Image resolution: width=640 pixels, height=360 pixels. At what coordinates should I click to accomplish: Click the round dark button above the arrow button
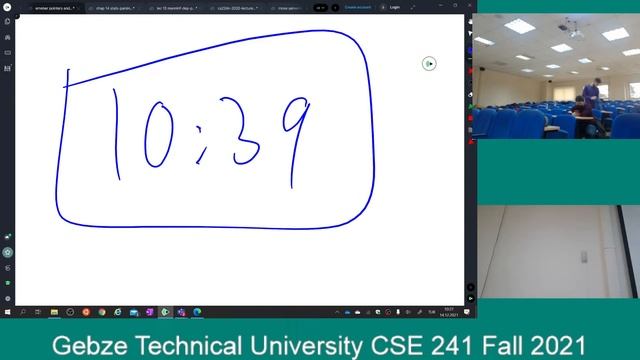tap(471, 287)
